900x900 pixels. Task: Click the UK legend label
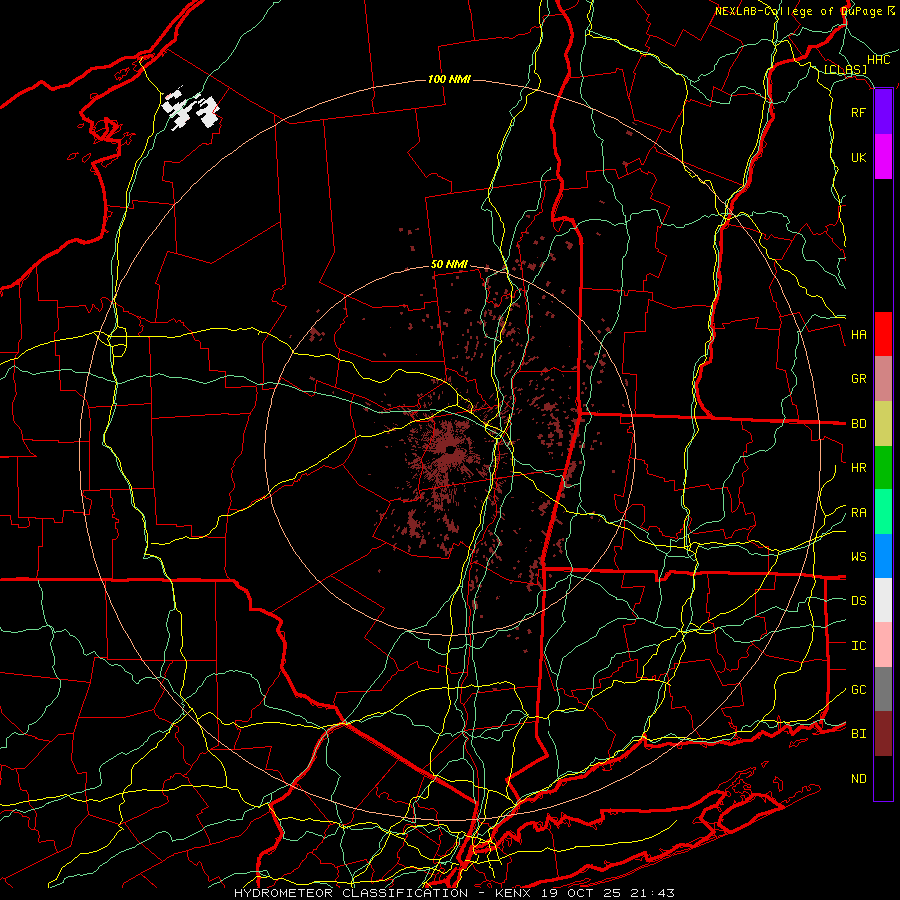click(858, 157)
